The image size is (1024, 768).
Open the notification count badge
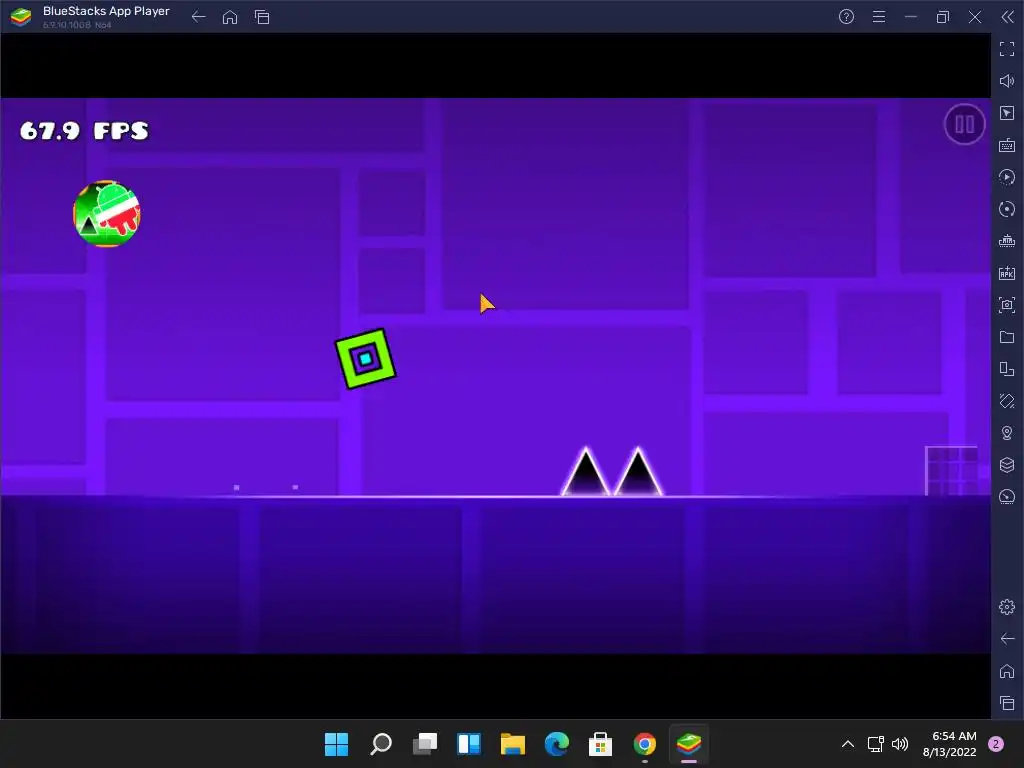(996, 744)
